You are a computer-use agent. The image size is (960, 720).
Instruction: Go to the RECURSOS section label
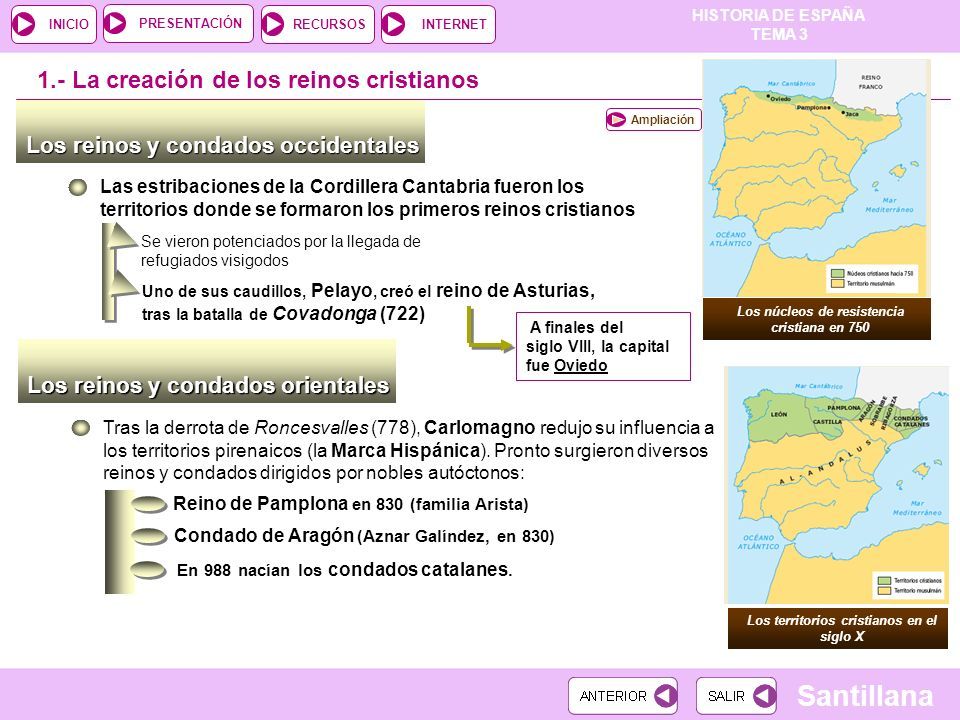click(329, 24)
